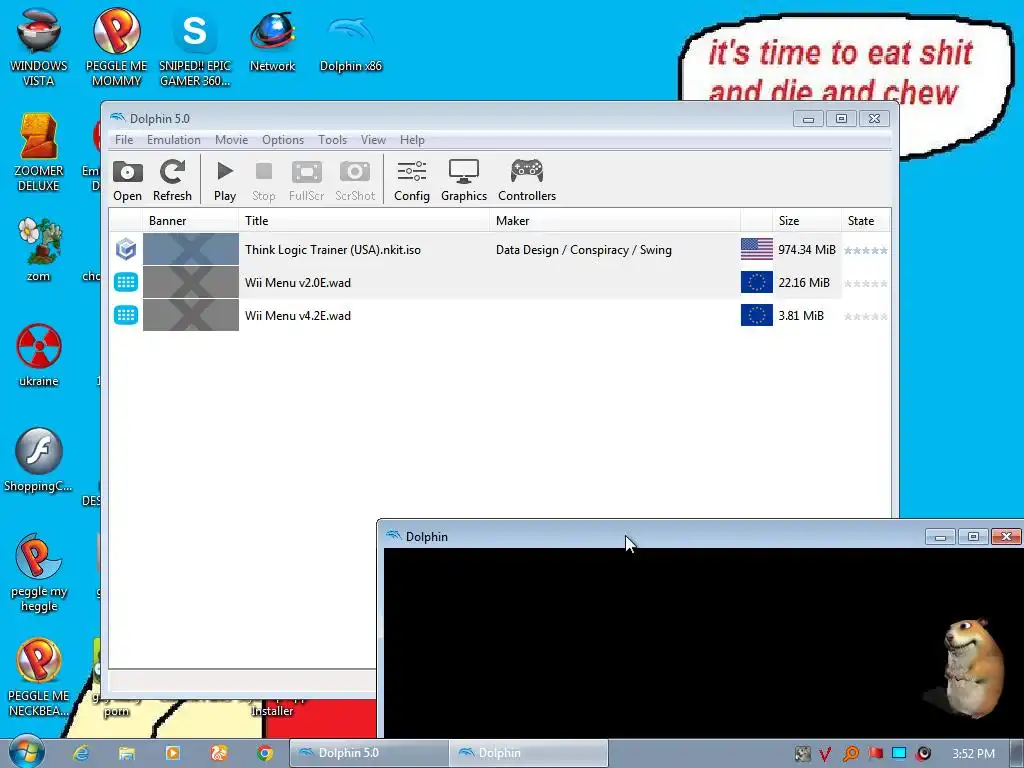Select Wii Menu v2.0E.wad entry
The height and width of the screenshot is (768, 1024).
pyautogui.click(x=298, y=283)
